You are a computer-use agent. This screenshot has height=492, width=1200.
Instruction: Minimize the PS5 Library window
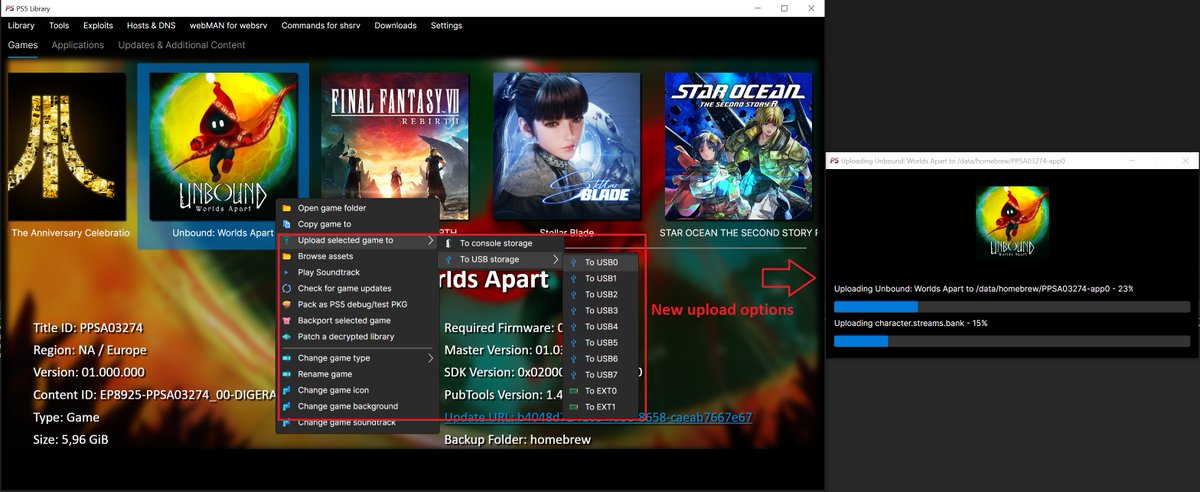(756, 8)
